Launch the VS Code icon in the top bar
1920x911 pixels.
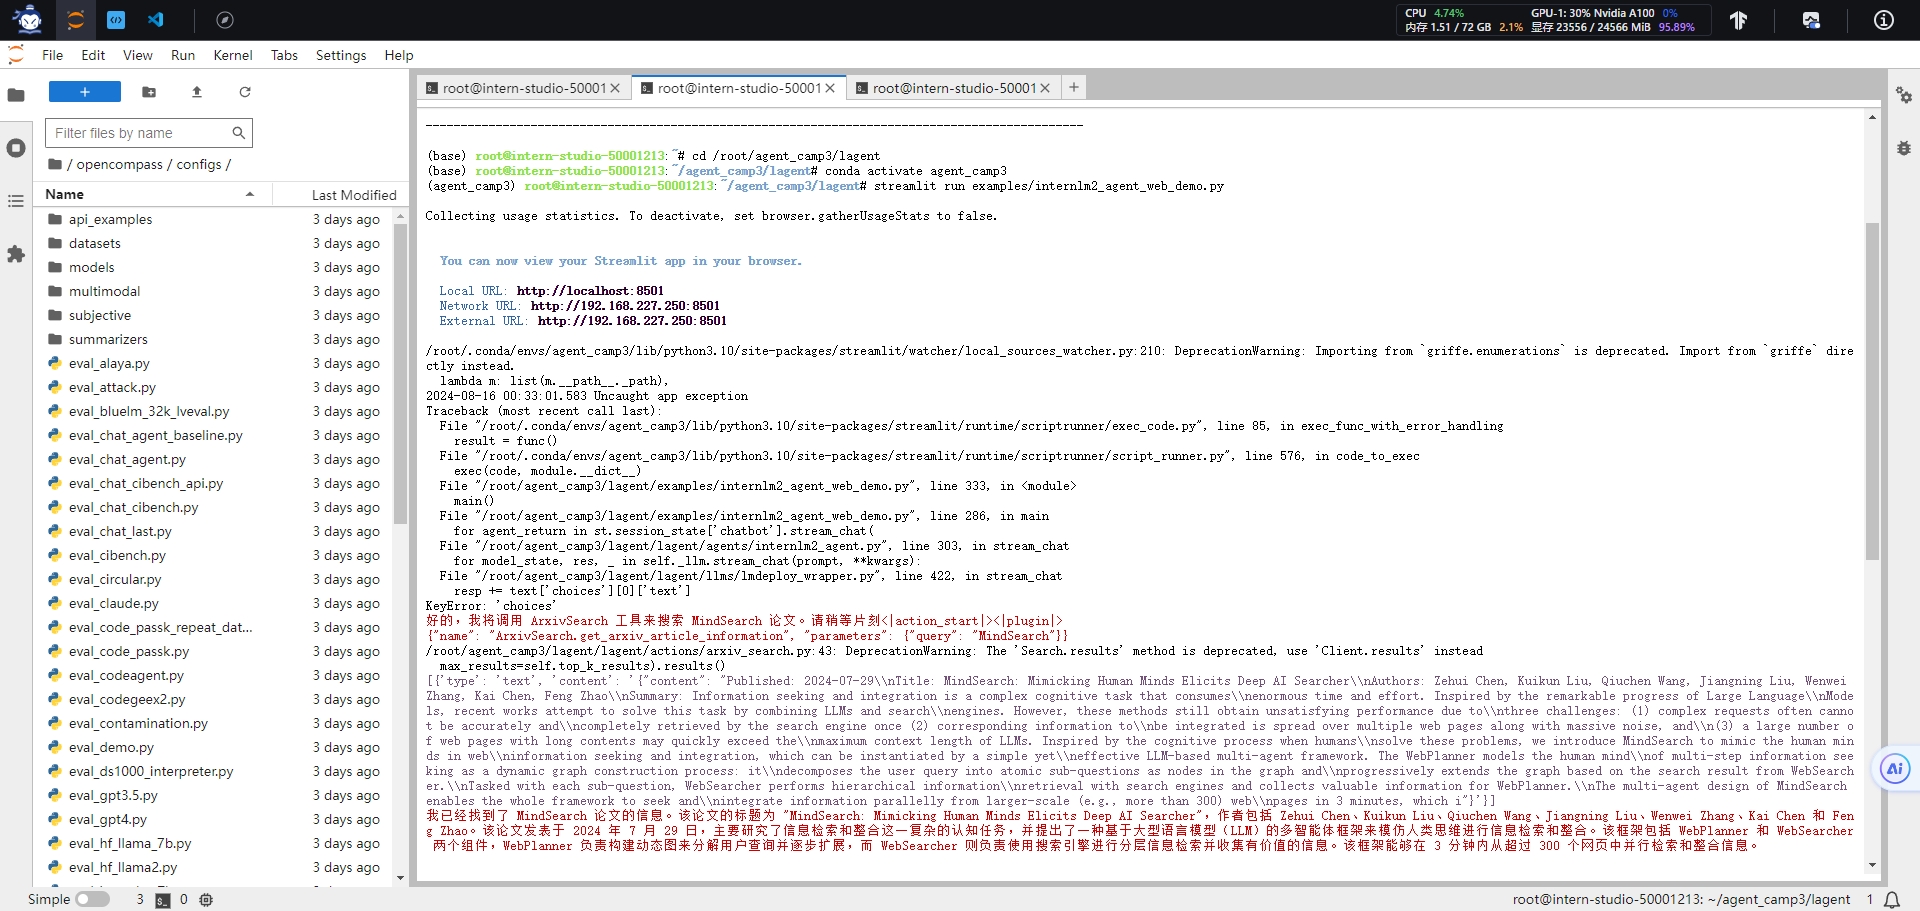tap(155, 20)
